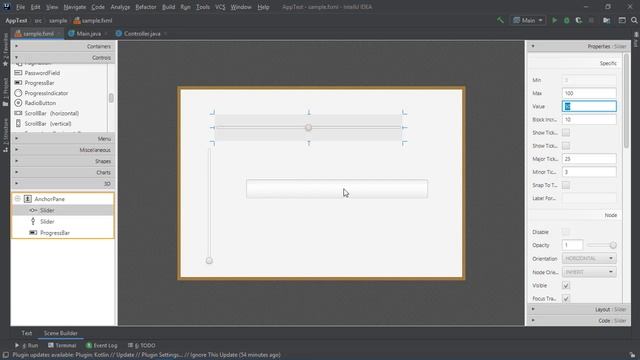Viewport: 640px width, 360px height.
Task: Open the Node Orientation dropdown
Action: [x=589, y=272]
